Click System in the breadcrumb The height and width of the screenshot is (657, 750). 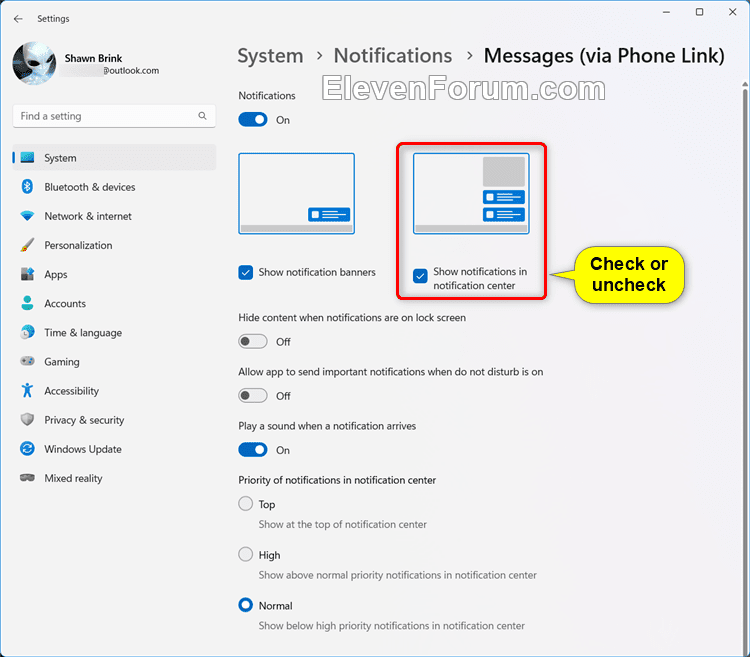[270, 56]
